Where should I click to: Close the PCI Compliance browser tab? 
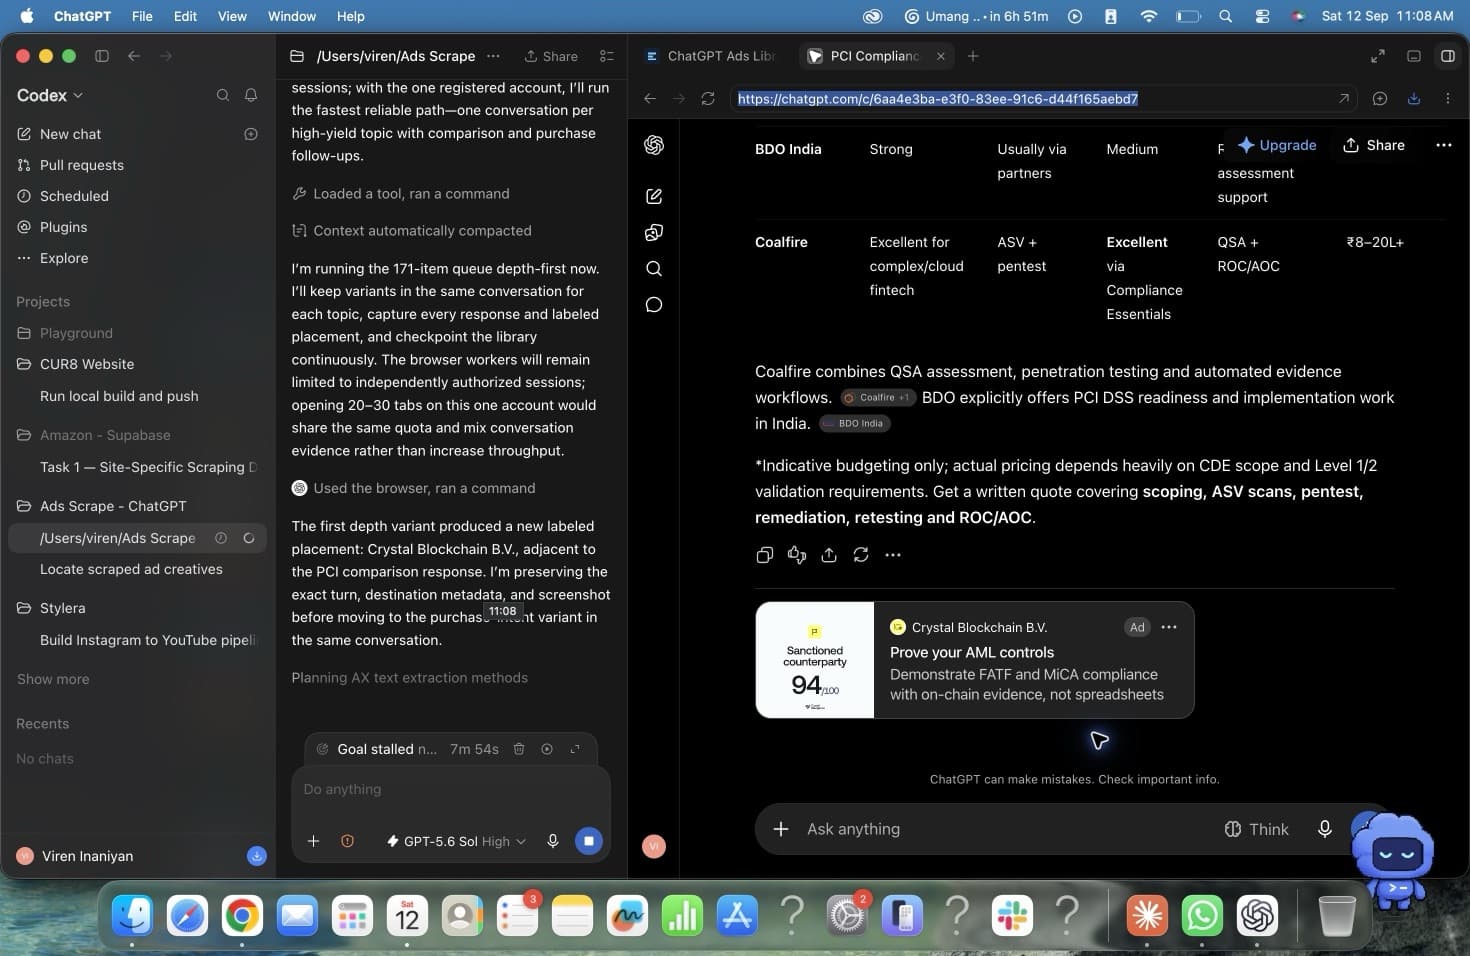(x=940, y=56)
